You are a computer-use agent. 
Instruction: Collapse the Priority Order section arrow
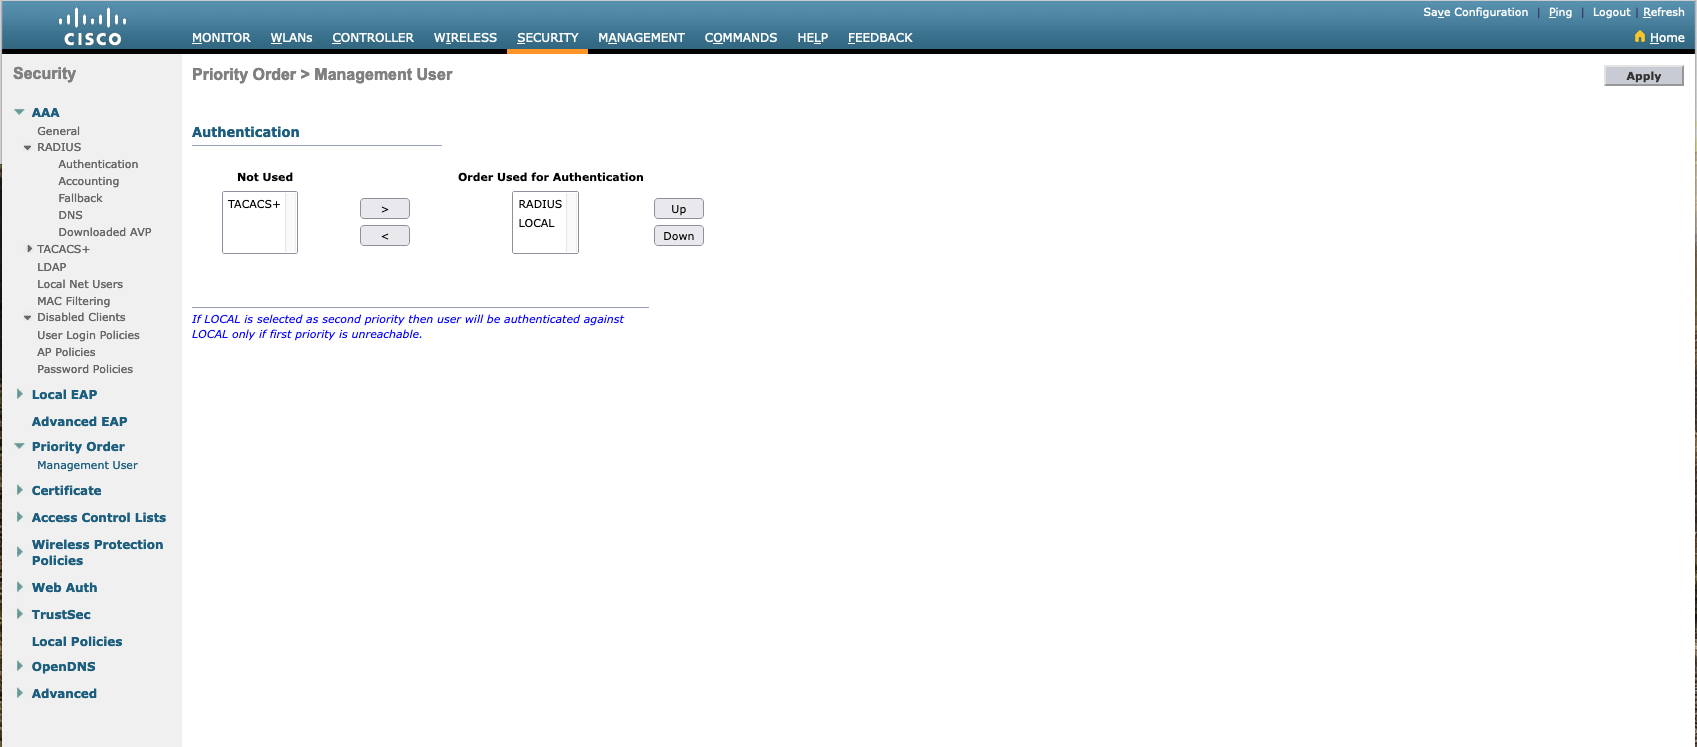19,446
